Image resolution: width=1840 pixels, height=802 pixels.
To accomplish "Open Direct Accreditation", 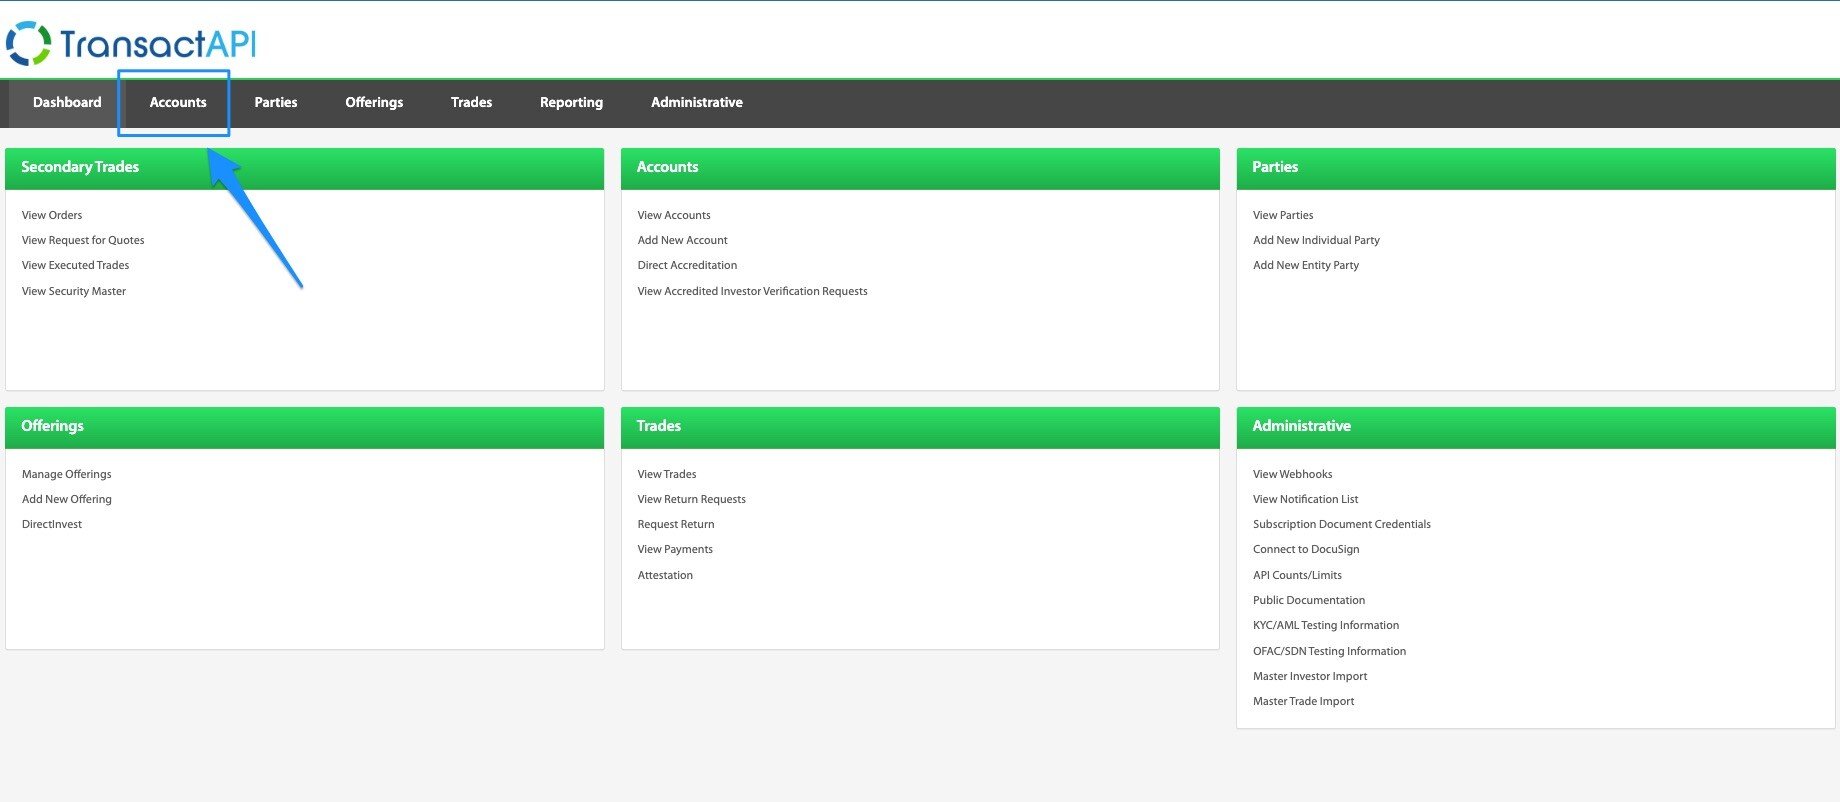I will [687, 265].
